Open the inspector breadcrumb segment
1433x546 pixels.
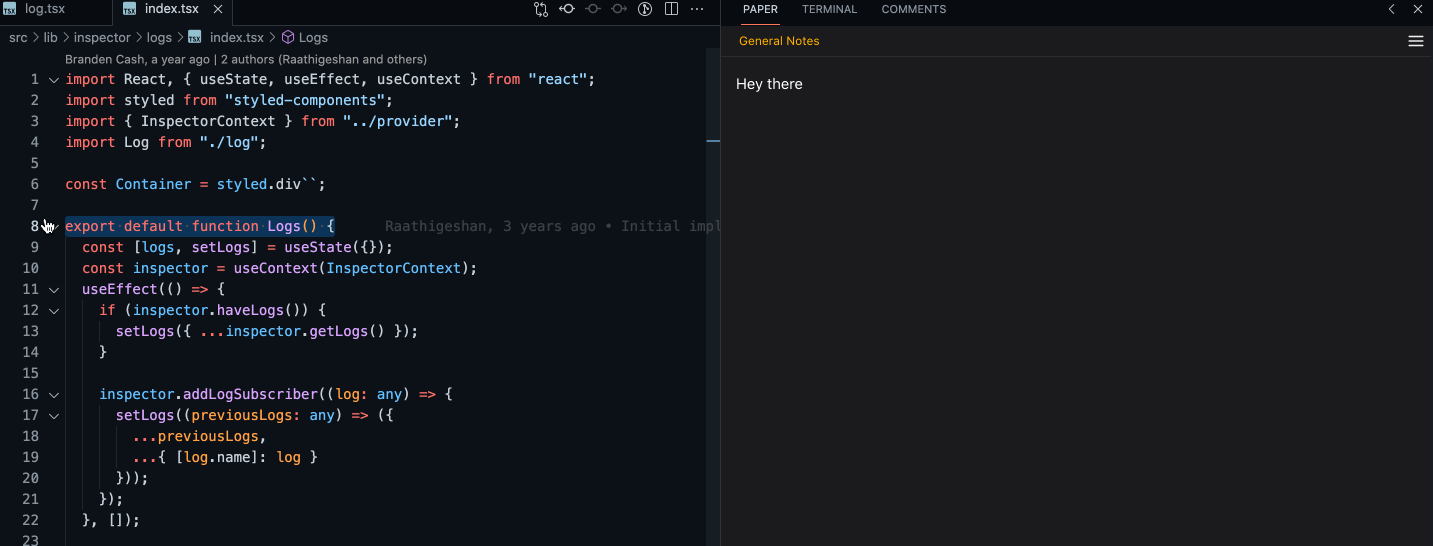click(102, 37)
